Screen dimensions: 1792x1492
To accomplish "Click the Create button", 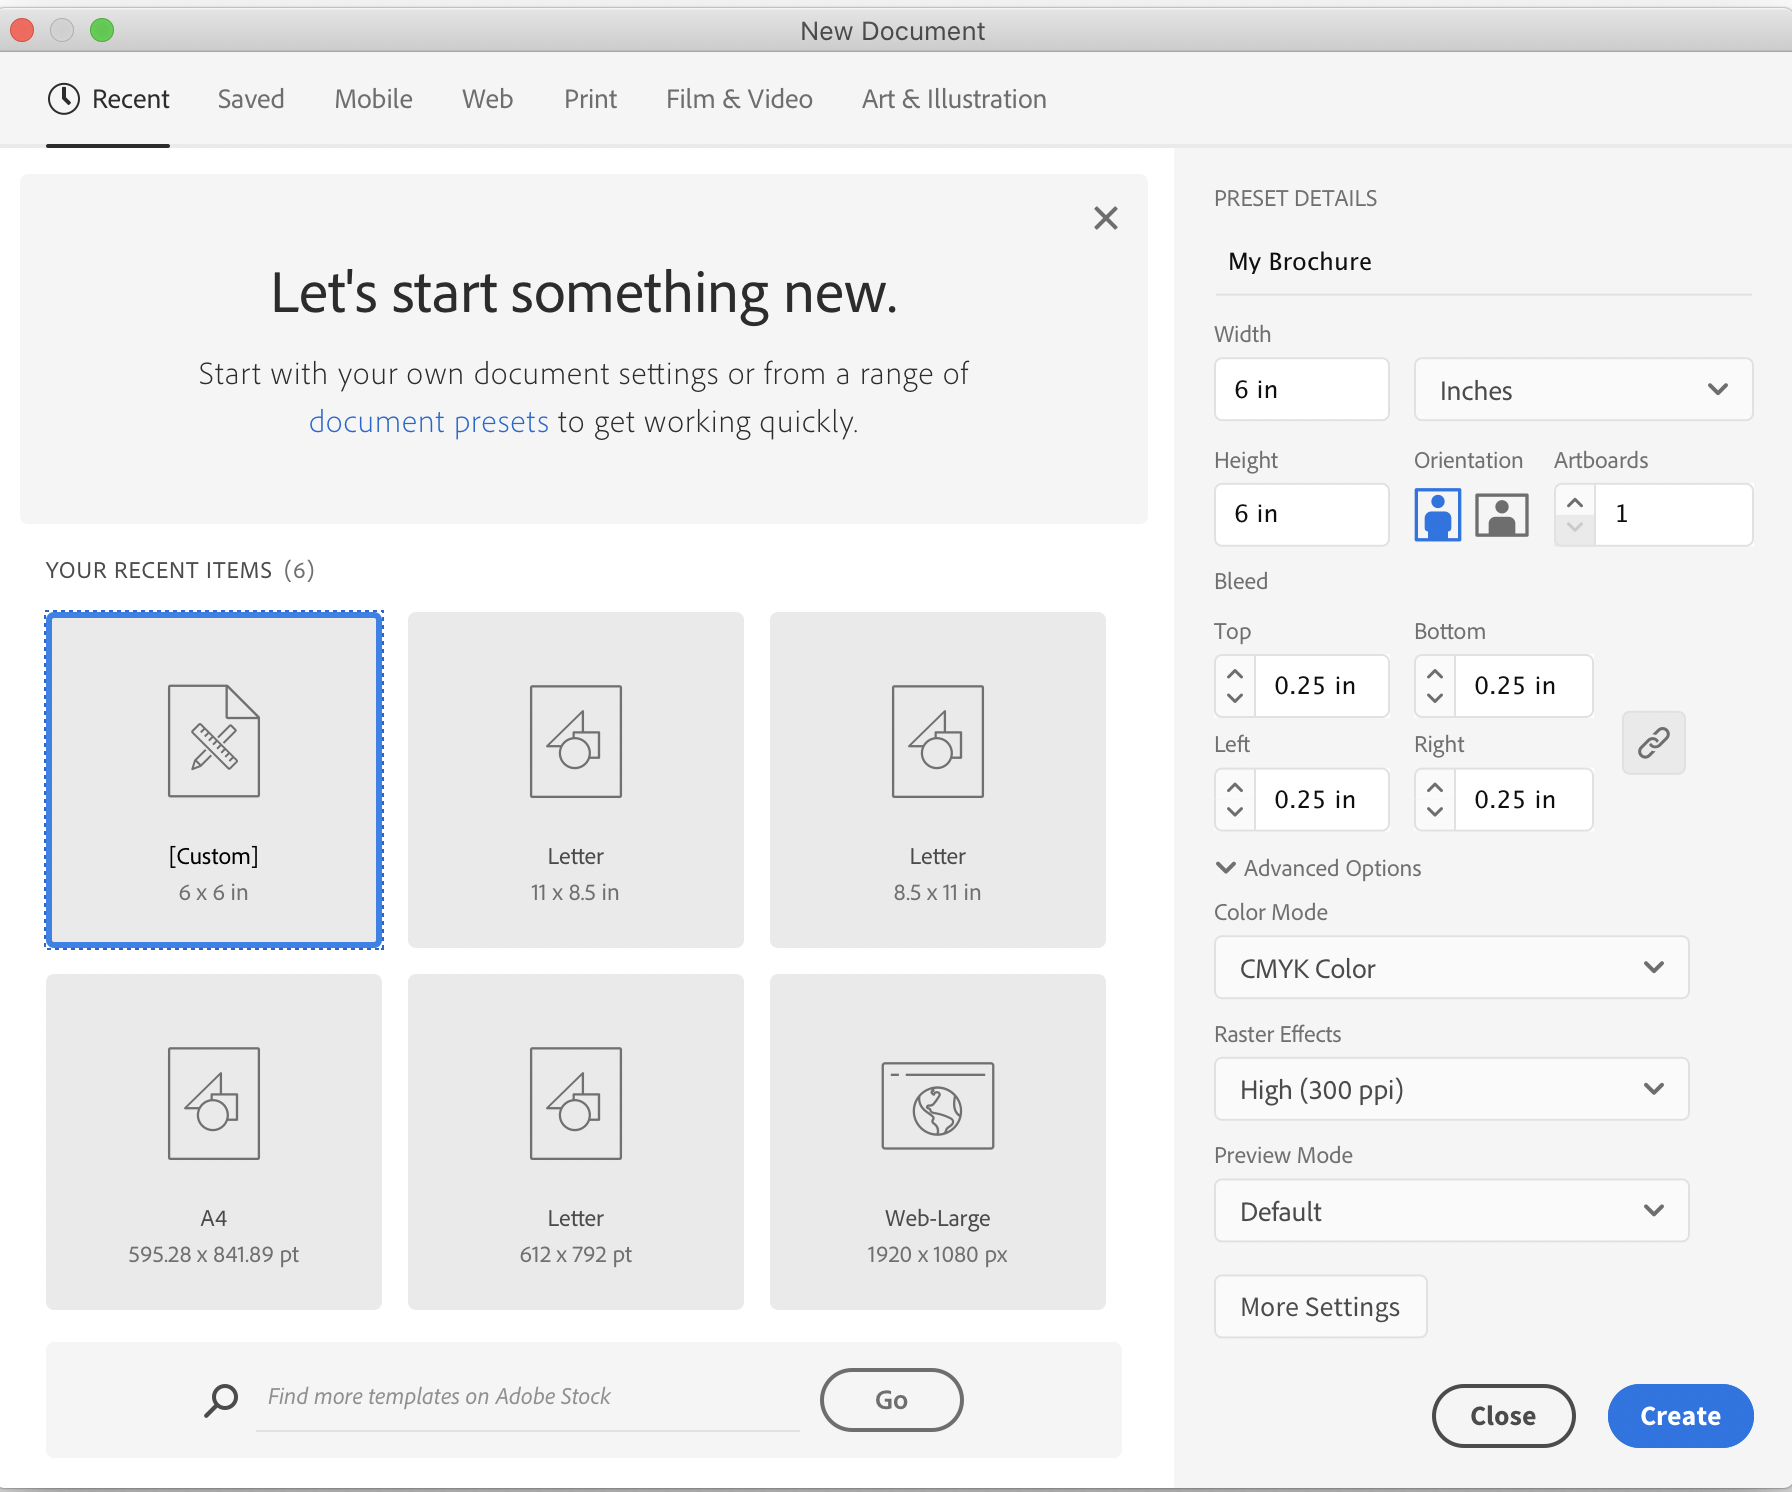I will point(1680,1416).
